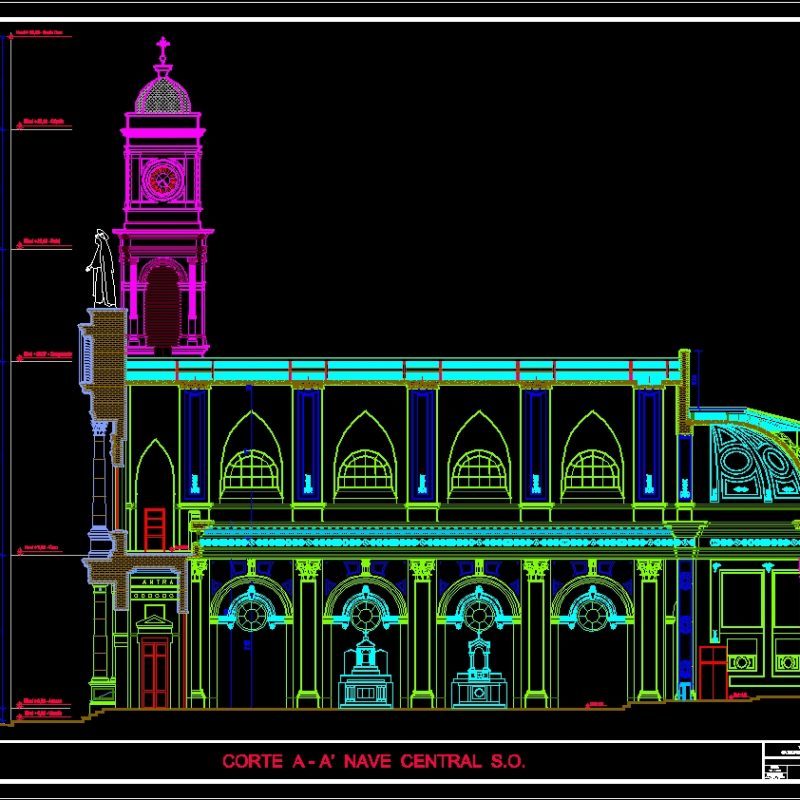
Task: Select the cyan horizontal roof band
Action: point(400,367)
